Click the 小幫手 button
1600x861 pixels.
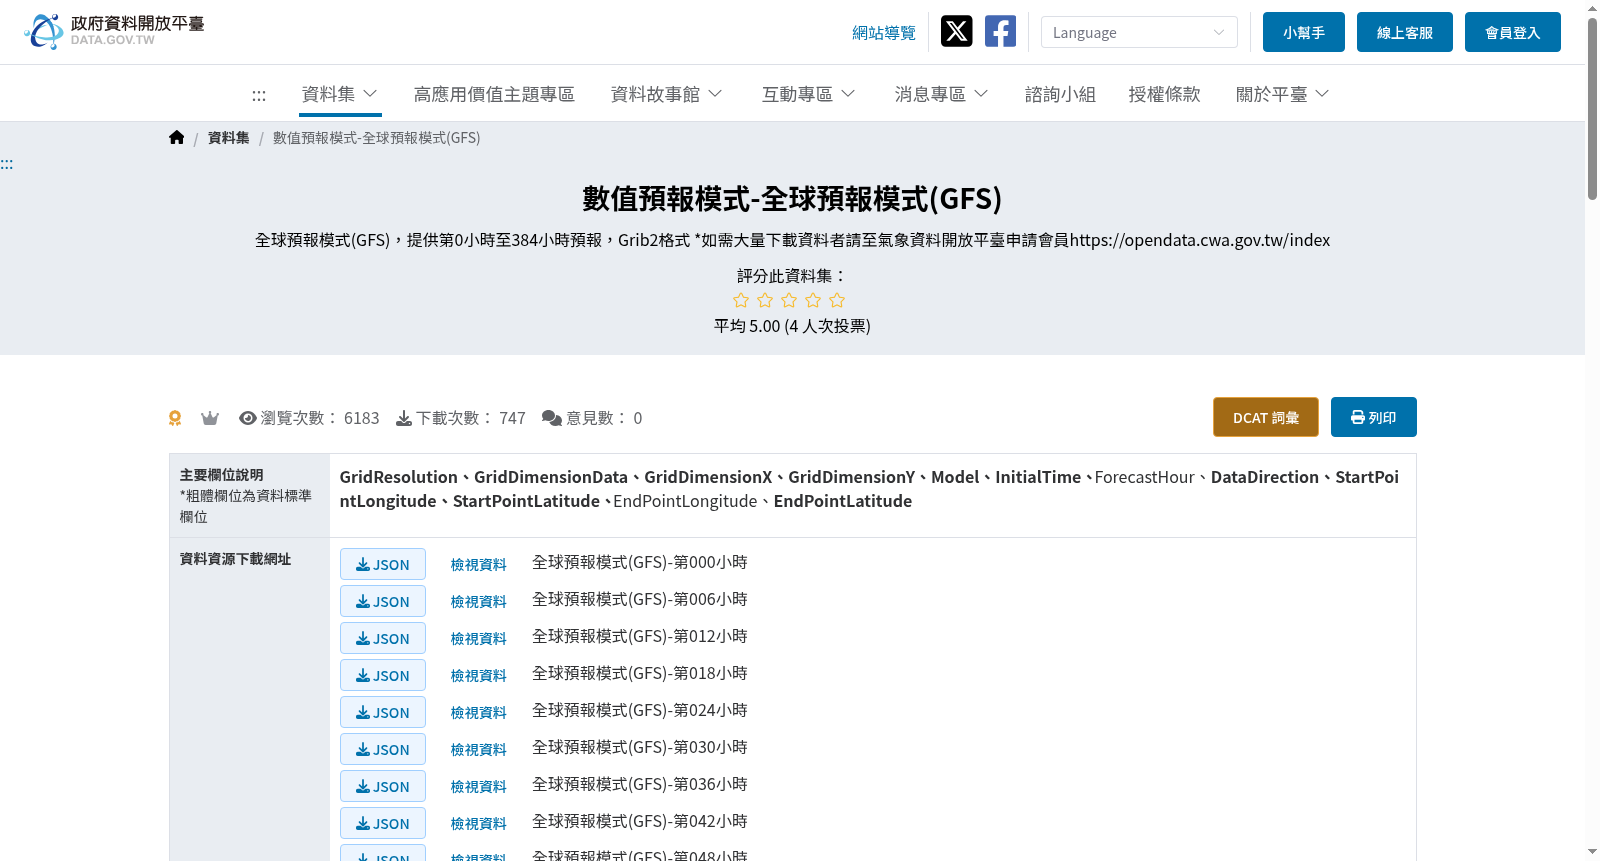click(1304, 32)
